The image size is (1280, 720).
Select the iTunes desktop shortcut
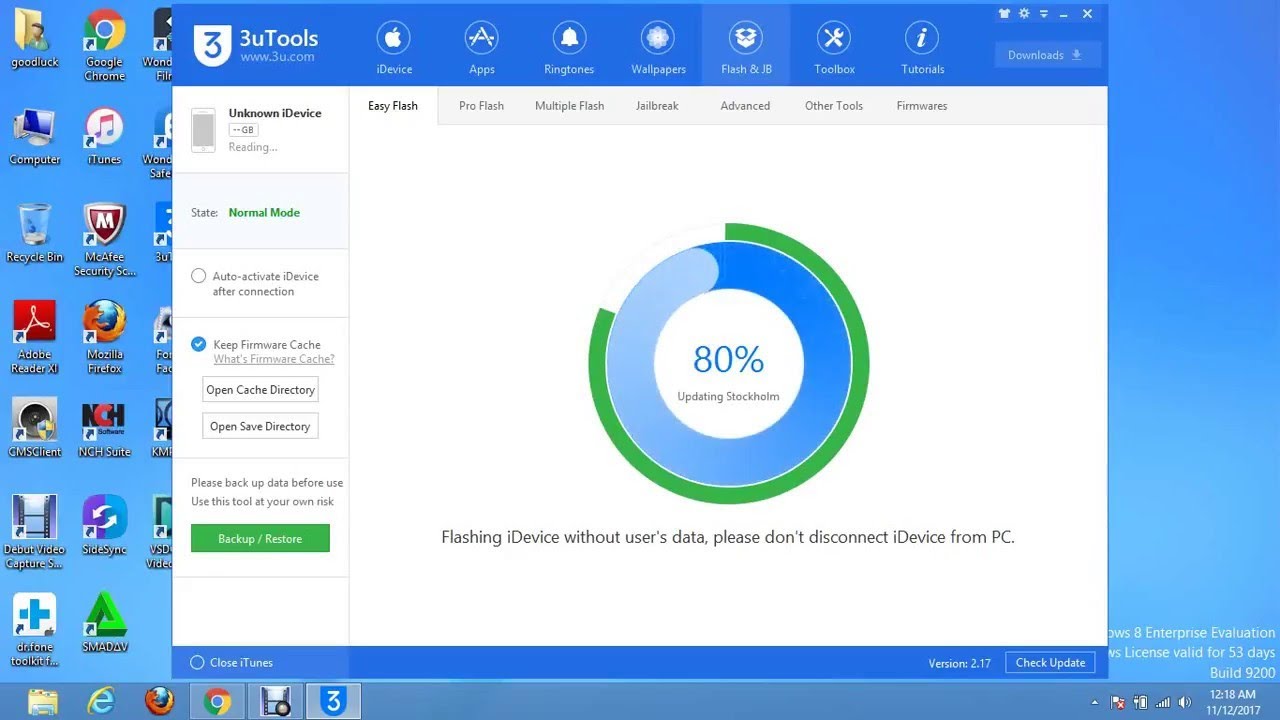click(x=104, y=137)
